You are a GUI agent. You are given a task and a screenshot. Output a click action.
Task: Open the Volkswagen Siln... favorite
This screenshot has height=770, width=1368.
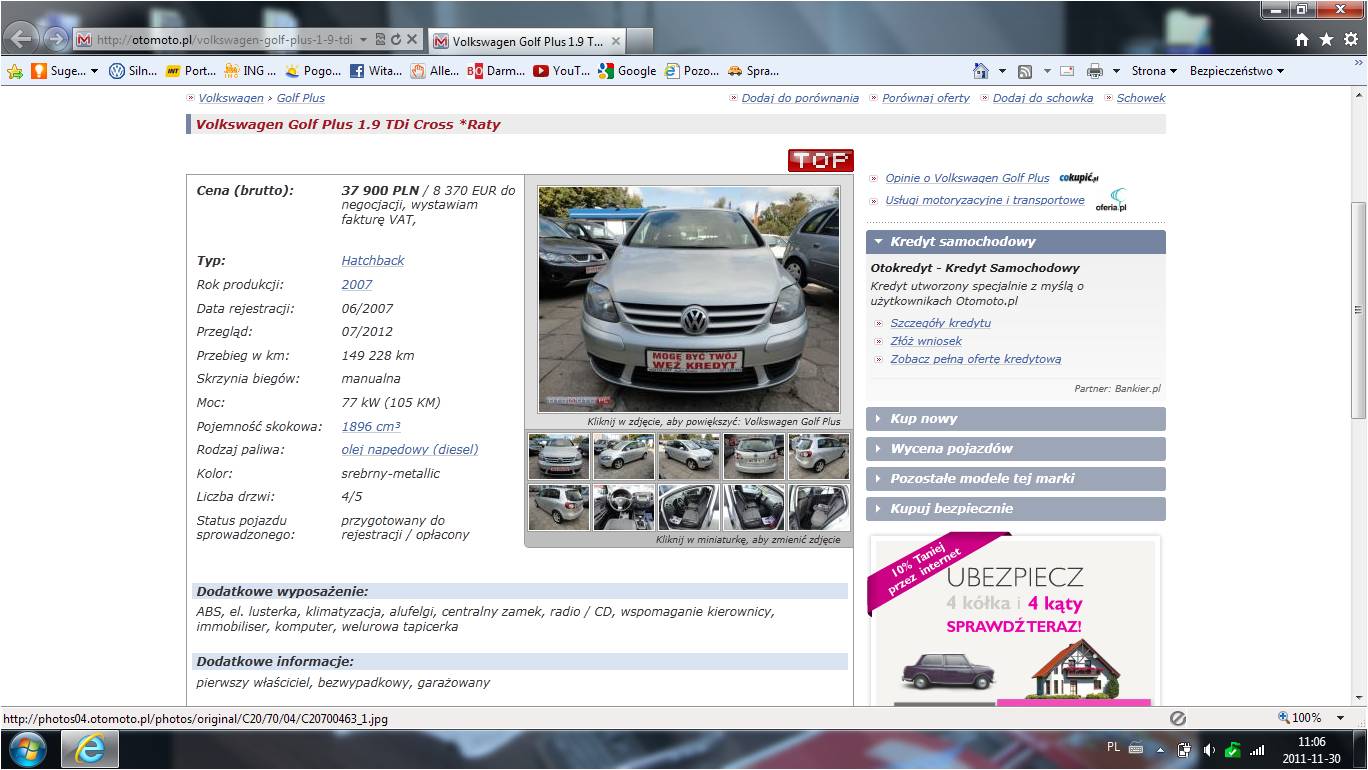point(133,71)
